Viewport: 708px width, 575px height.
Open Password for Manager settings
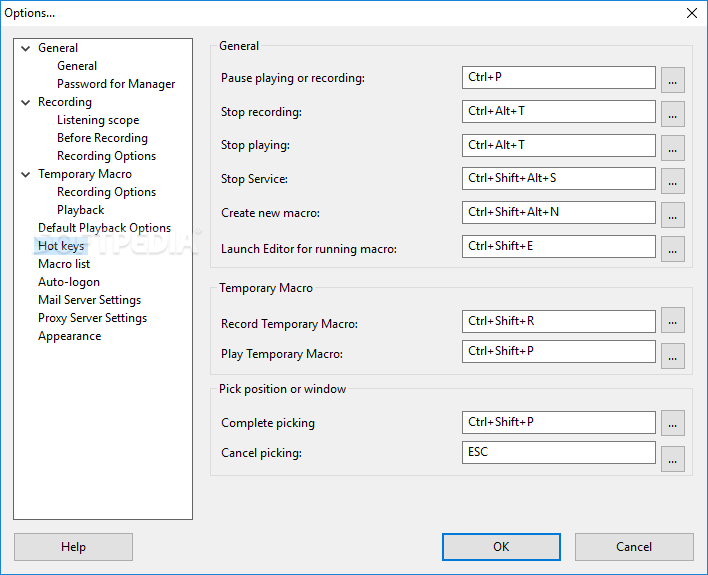coord(116,84)
